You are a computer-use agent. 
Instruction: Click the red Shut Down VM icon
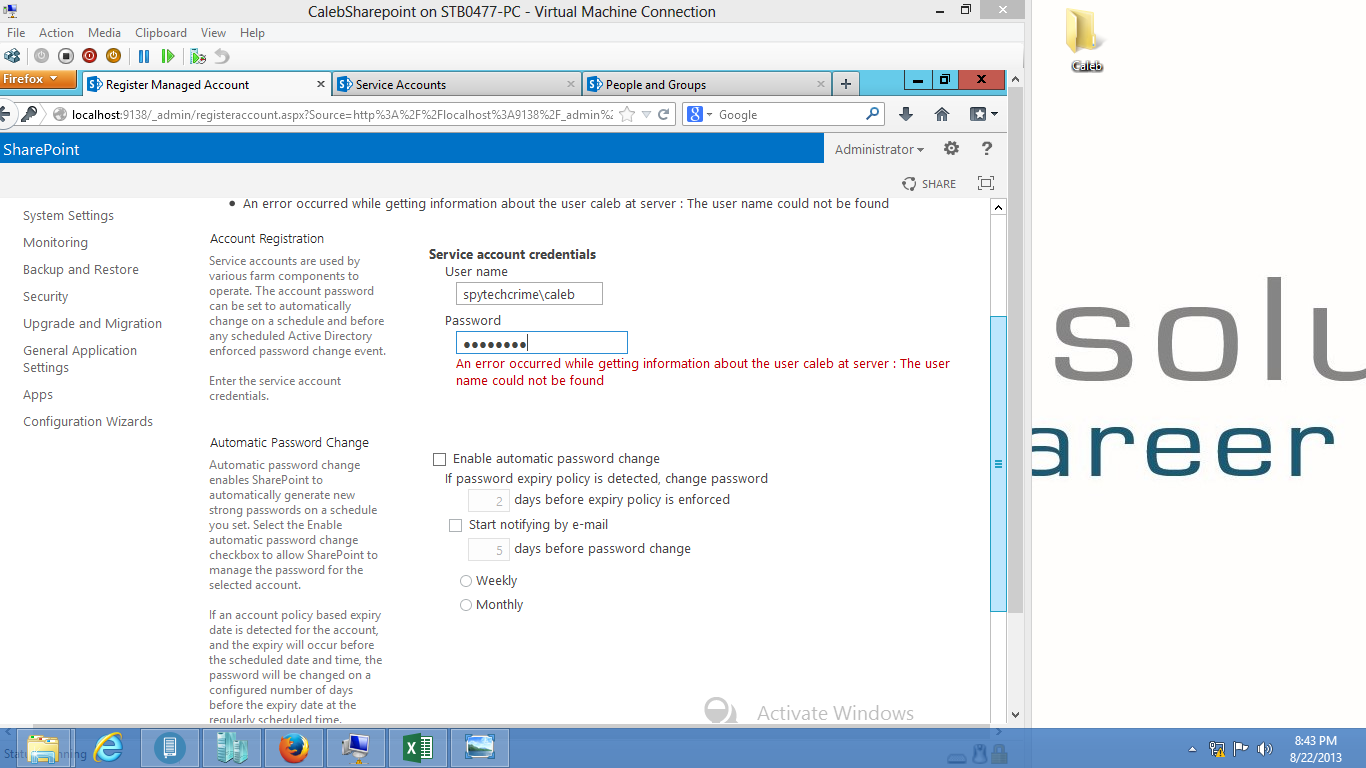90,57
